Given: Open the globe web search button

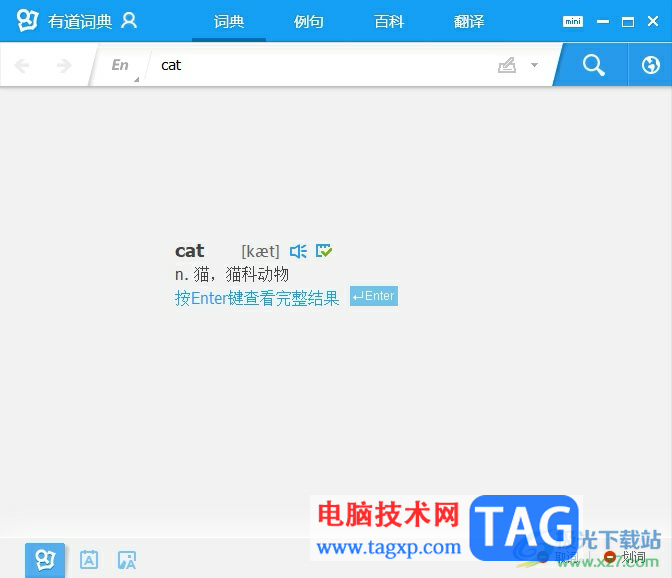Looking at the screenshot, I should click(x=651, y=65).
